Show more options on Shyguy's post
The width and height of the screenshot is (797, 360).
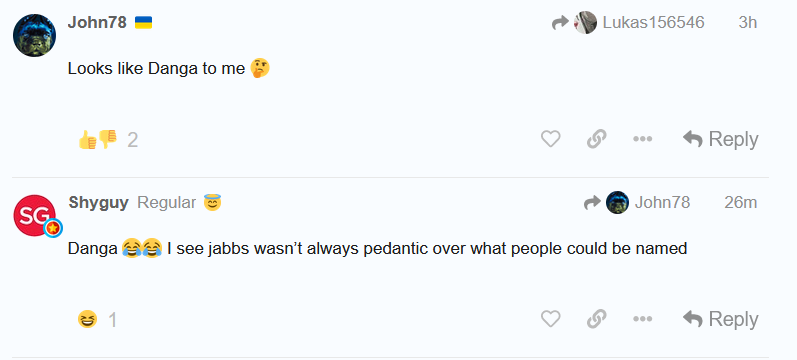(642, 319)
